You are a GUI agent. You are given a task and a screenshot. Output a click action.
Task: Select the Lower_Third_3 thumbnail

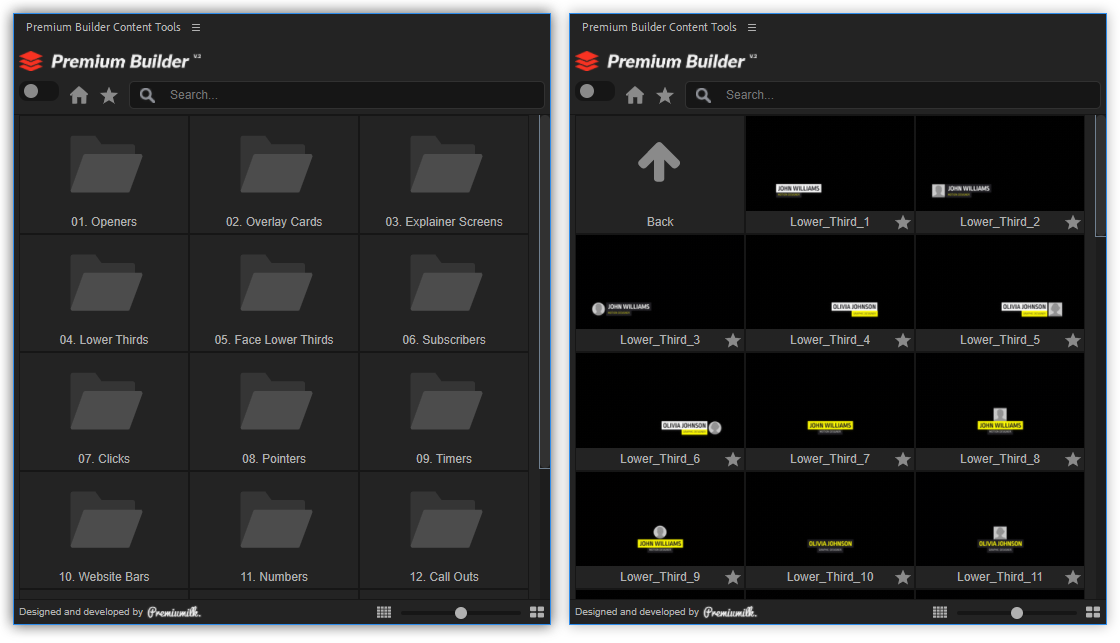point(660,282)
